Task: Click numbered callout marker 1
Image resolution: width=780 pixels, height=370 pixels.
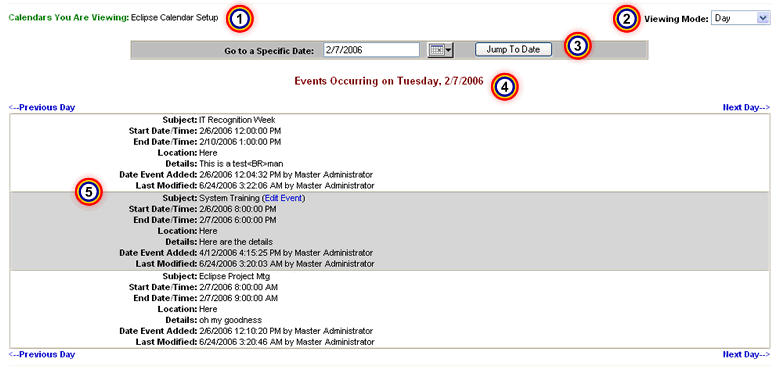Action: pyautogui.click(x=240, y=20)
